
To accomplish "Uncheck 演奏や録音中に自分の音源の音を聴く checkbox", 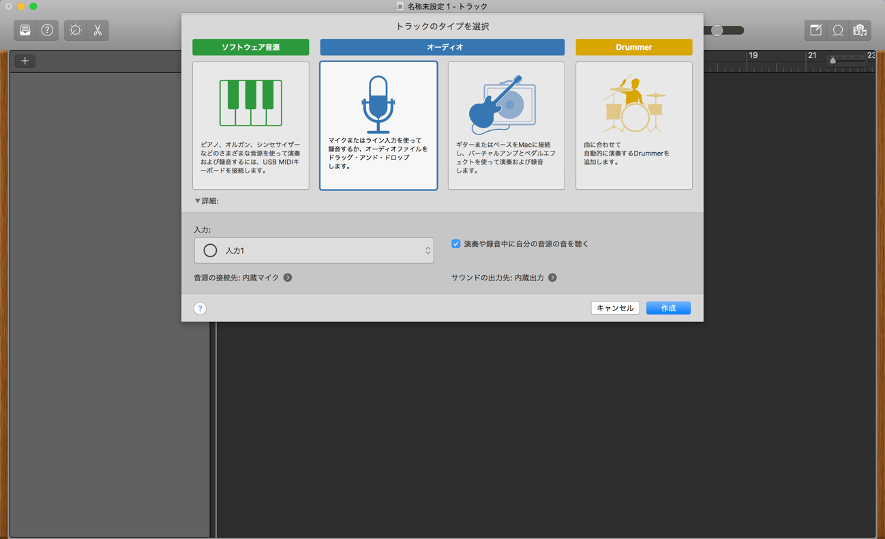I will [x=455, y=244].
